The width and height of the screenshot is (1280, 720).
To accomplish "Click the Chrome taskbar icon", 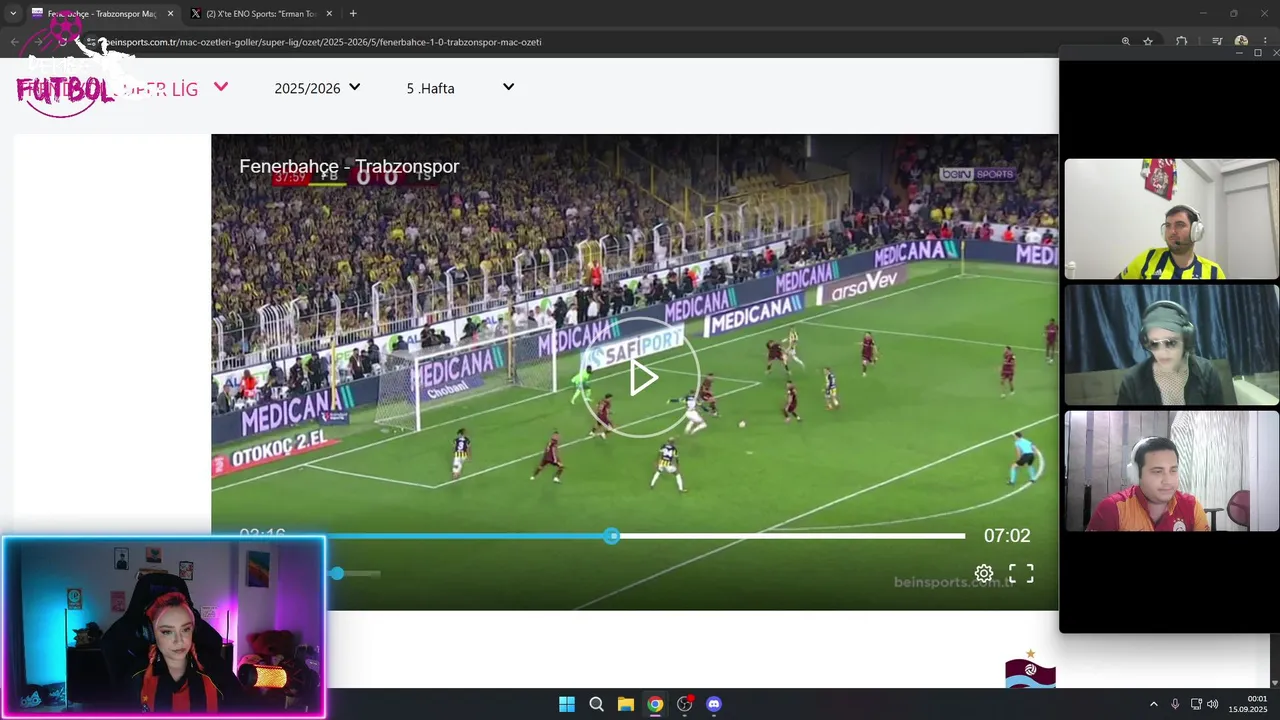I will 655,704.
